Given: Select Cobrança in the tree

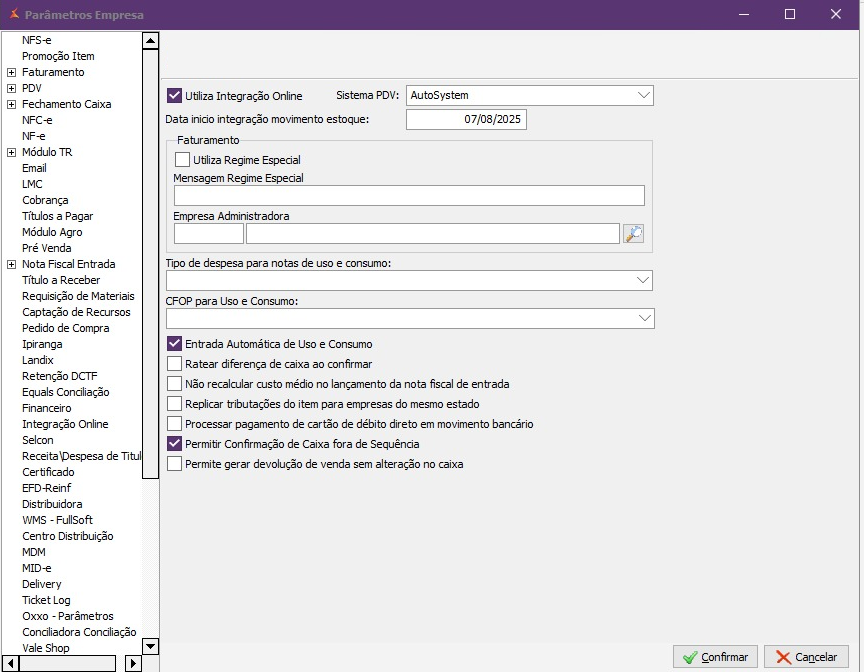Looking at the screenshot, I should pyautogui.click(x=45, y=200).
